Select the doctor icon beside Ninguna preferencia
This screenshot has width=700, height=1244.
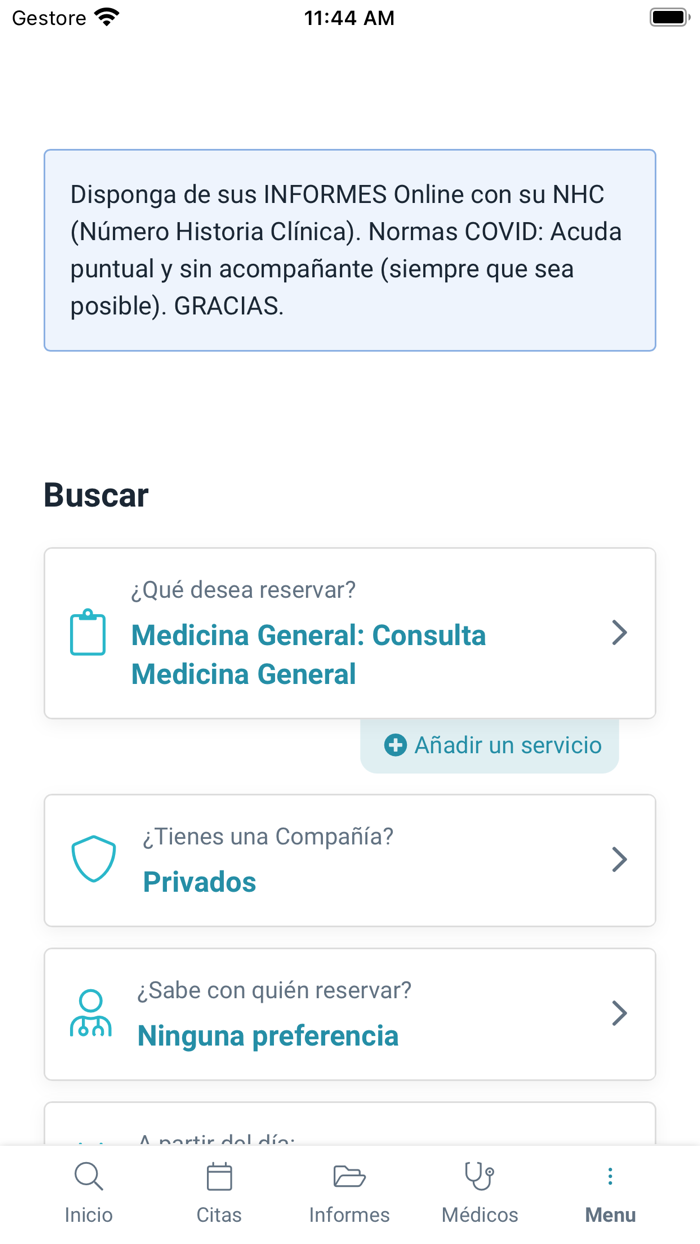[x=90, y=1013]
